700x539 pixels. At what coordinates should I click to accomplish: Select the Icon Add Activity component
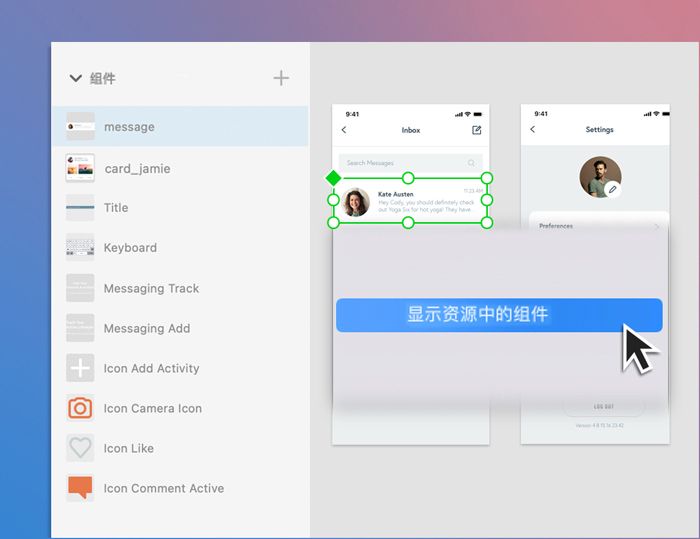click(180, 368)
